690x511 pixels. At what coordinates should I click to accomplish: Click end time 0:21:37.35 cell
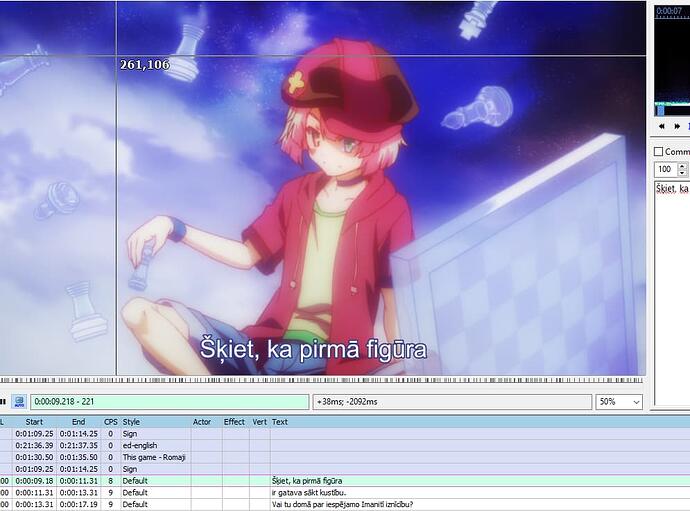coord(79,445)
